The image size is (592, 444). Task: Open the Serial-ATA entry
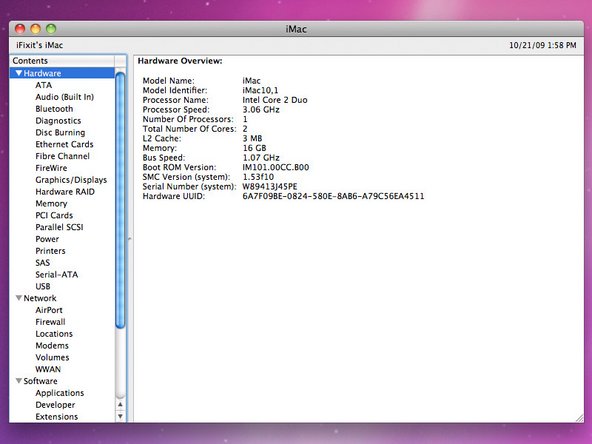coord(57,274)
